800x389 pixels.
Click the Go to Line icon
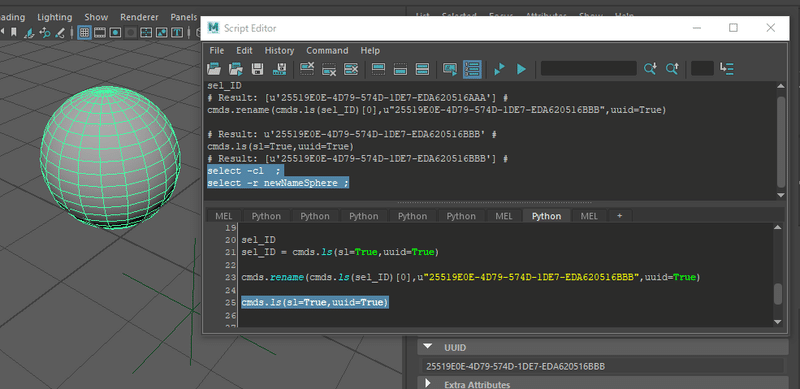coord(727,68)
